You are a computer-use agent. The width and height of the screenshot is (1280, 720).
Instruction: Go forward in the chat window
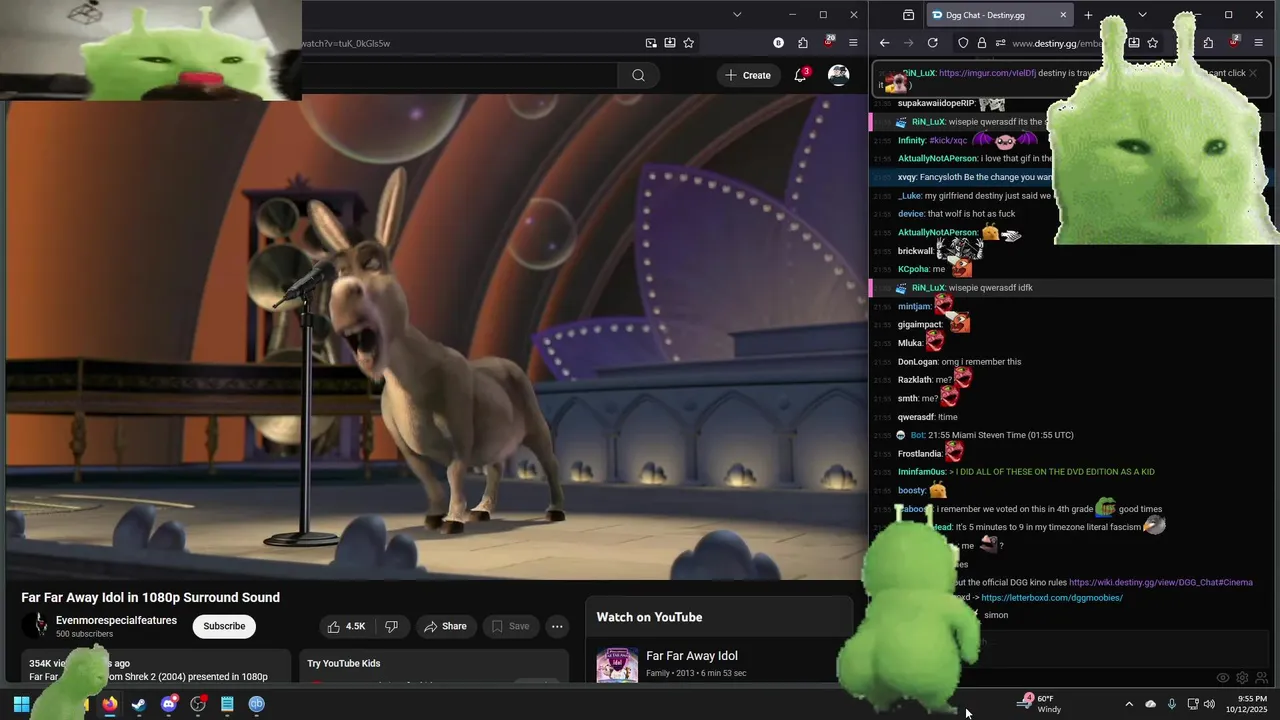pyautogui.click(x=908, y=43)
